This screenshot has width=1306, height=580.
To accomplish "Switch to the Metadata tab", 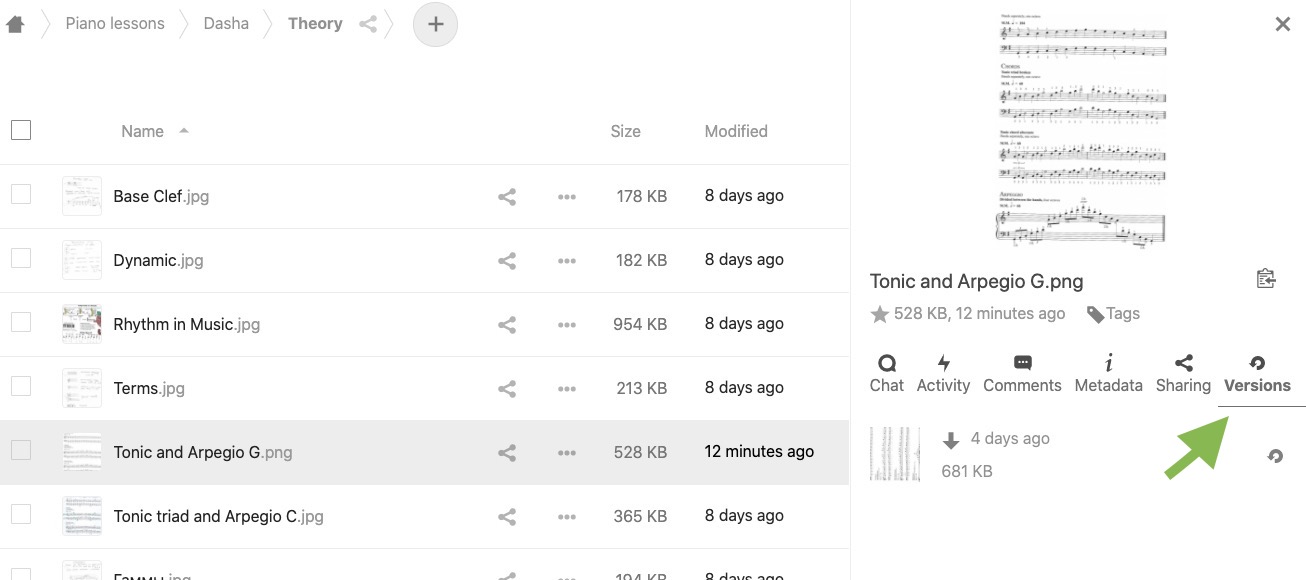I will 1108,374.
